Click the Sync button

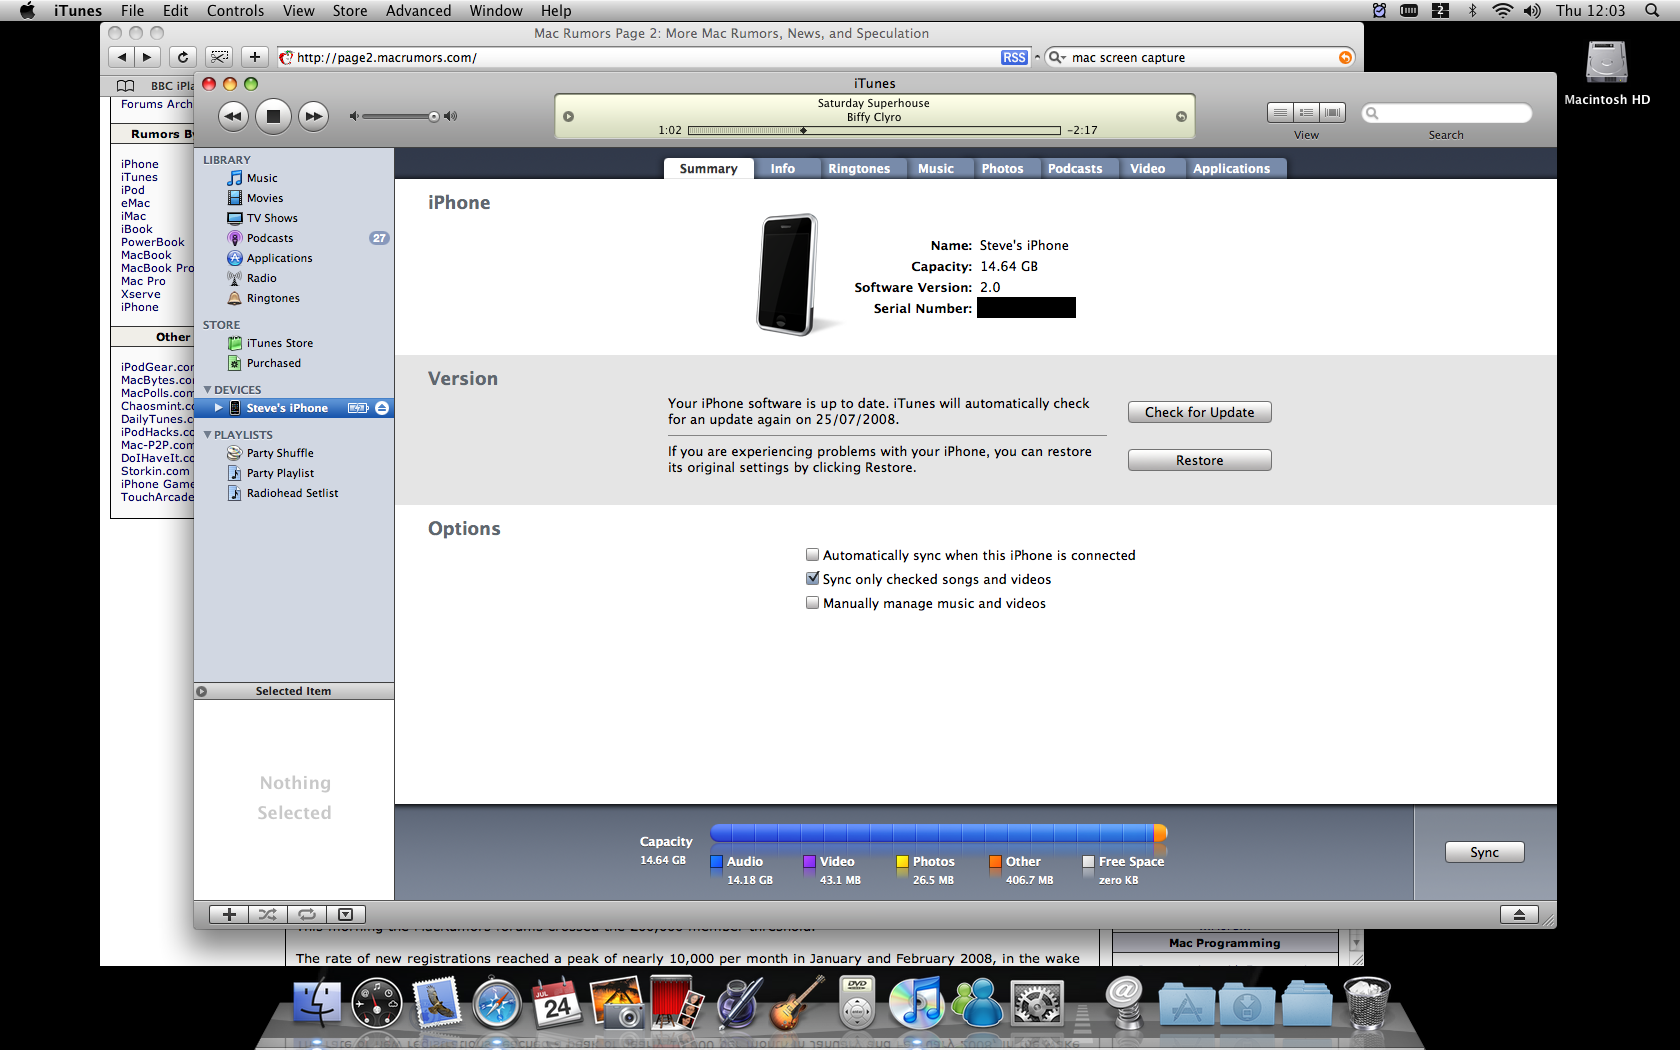coord(1485,852)
